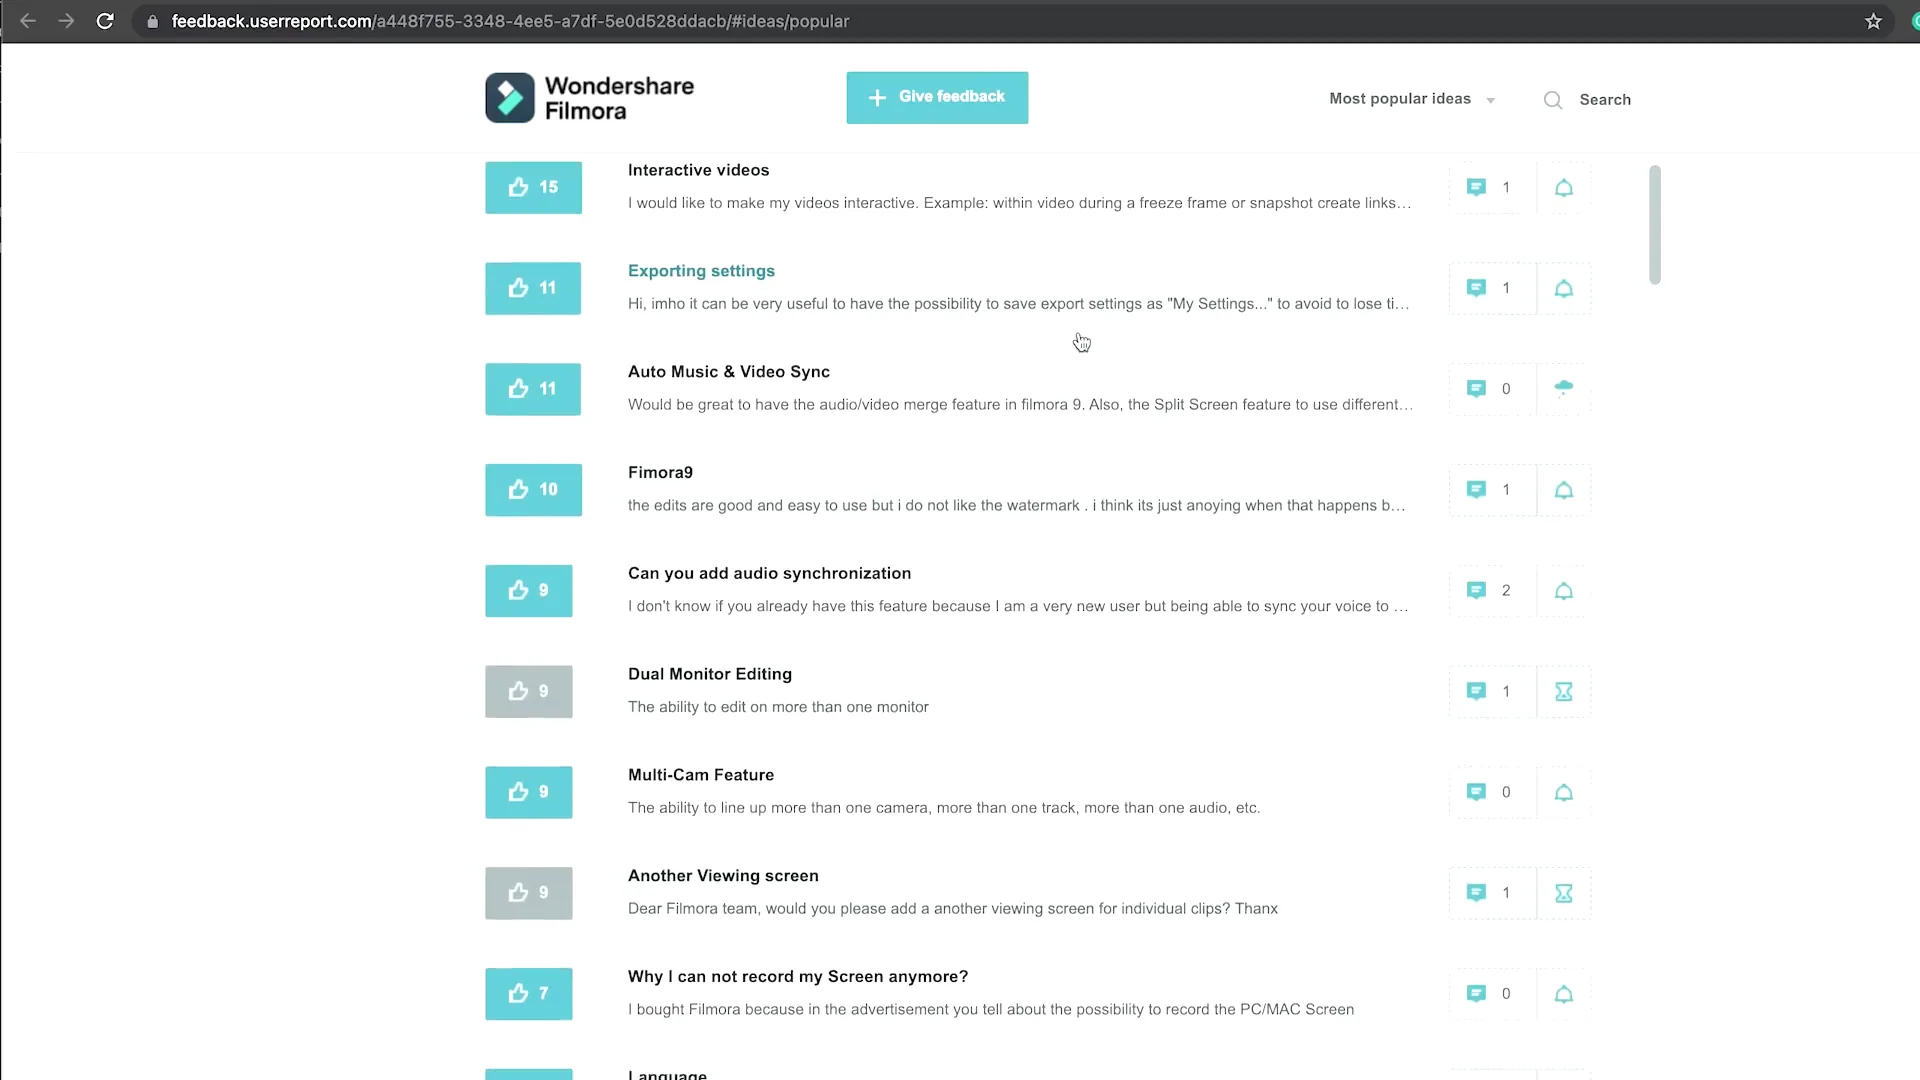The width and height of the screenshot is (1920, 1080).
Task: Click the comment icon on Auto Music & Video Sync
Action: tap(1476, 388)
